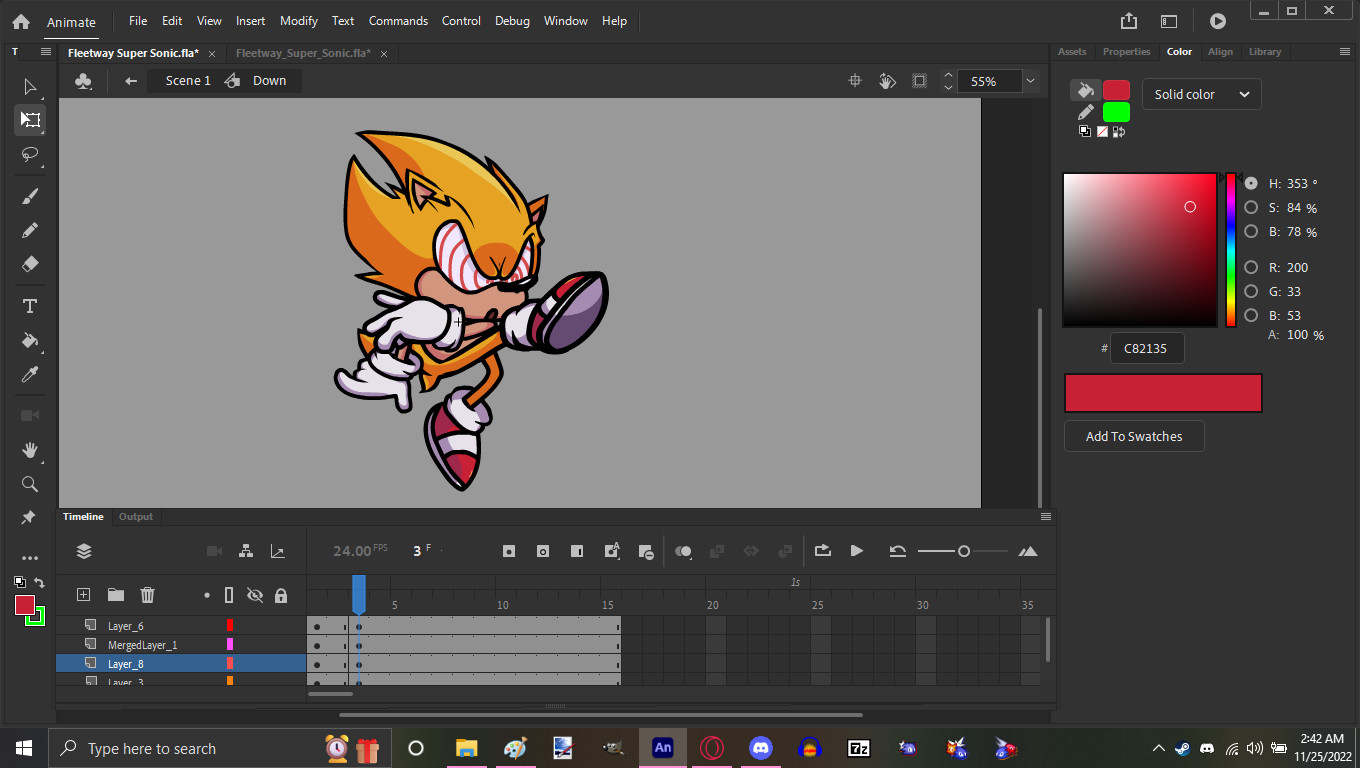Screen dimensions: 1360x768
Task: Click the Home icon
Action: pyautogui.click(x=21, y=21)
